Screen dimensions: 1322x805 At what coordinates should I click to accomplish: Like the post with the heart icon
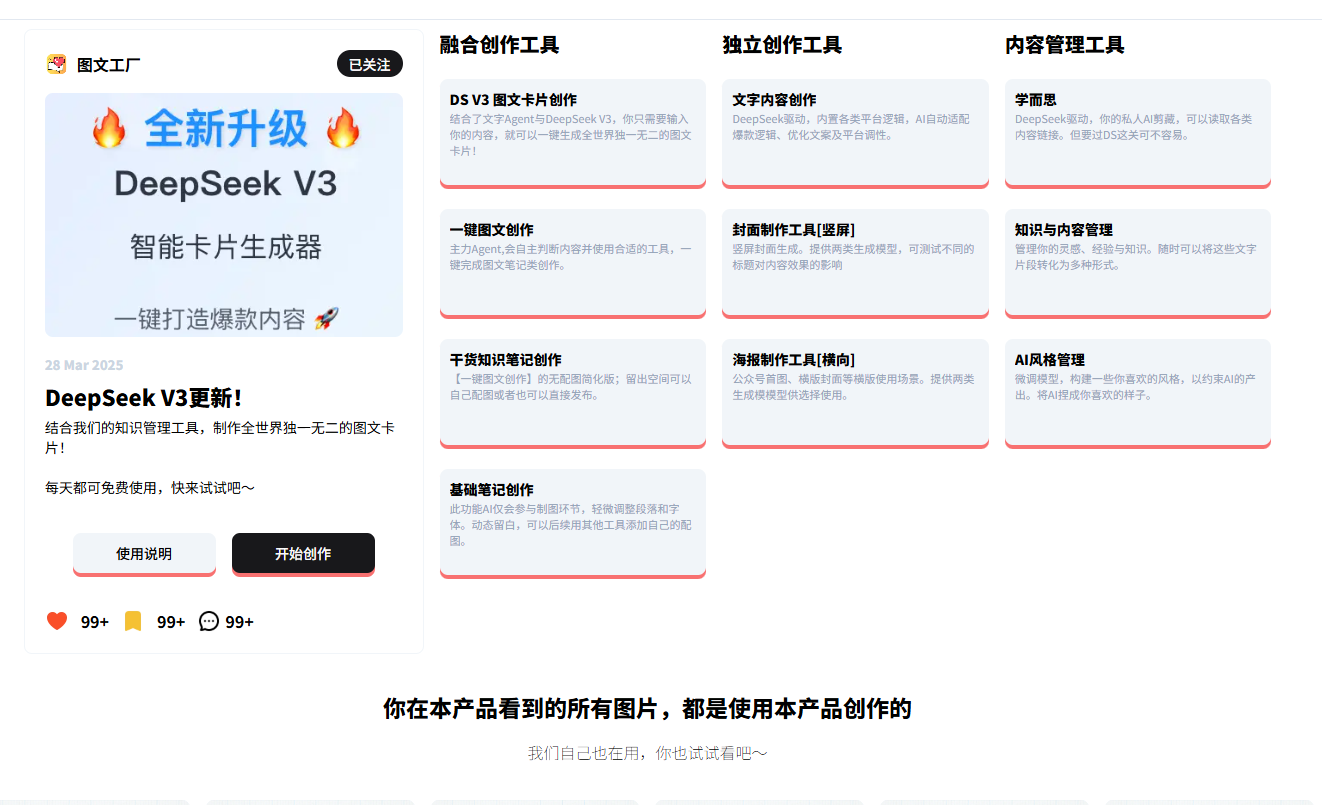pos(57,621)
